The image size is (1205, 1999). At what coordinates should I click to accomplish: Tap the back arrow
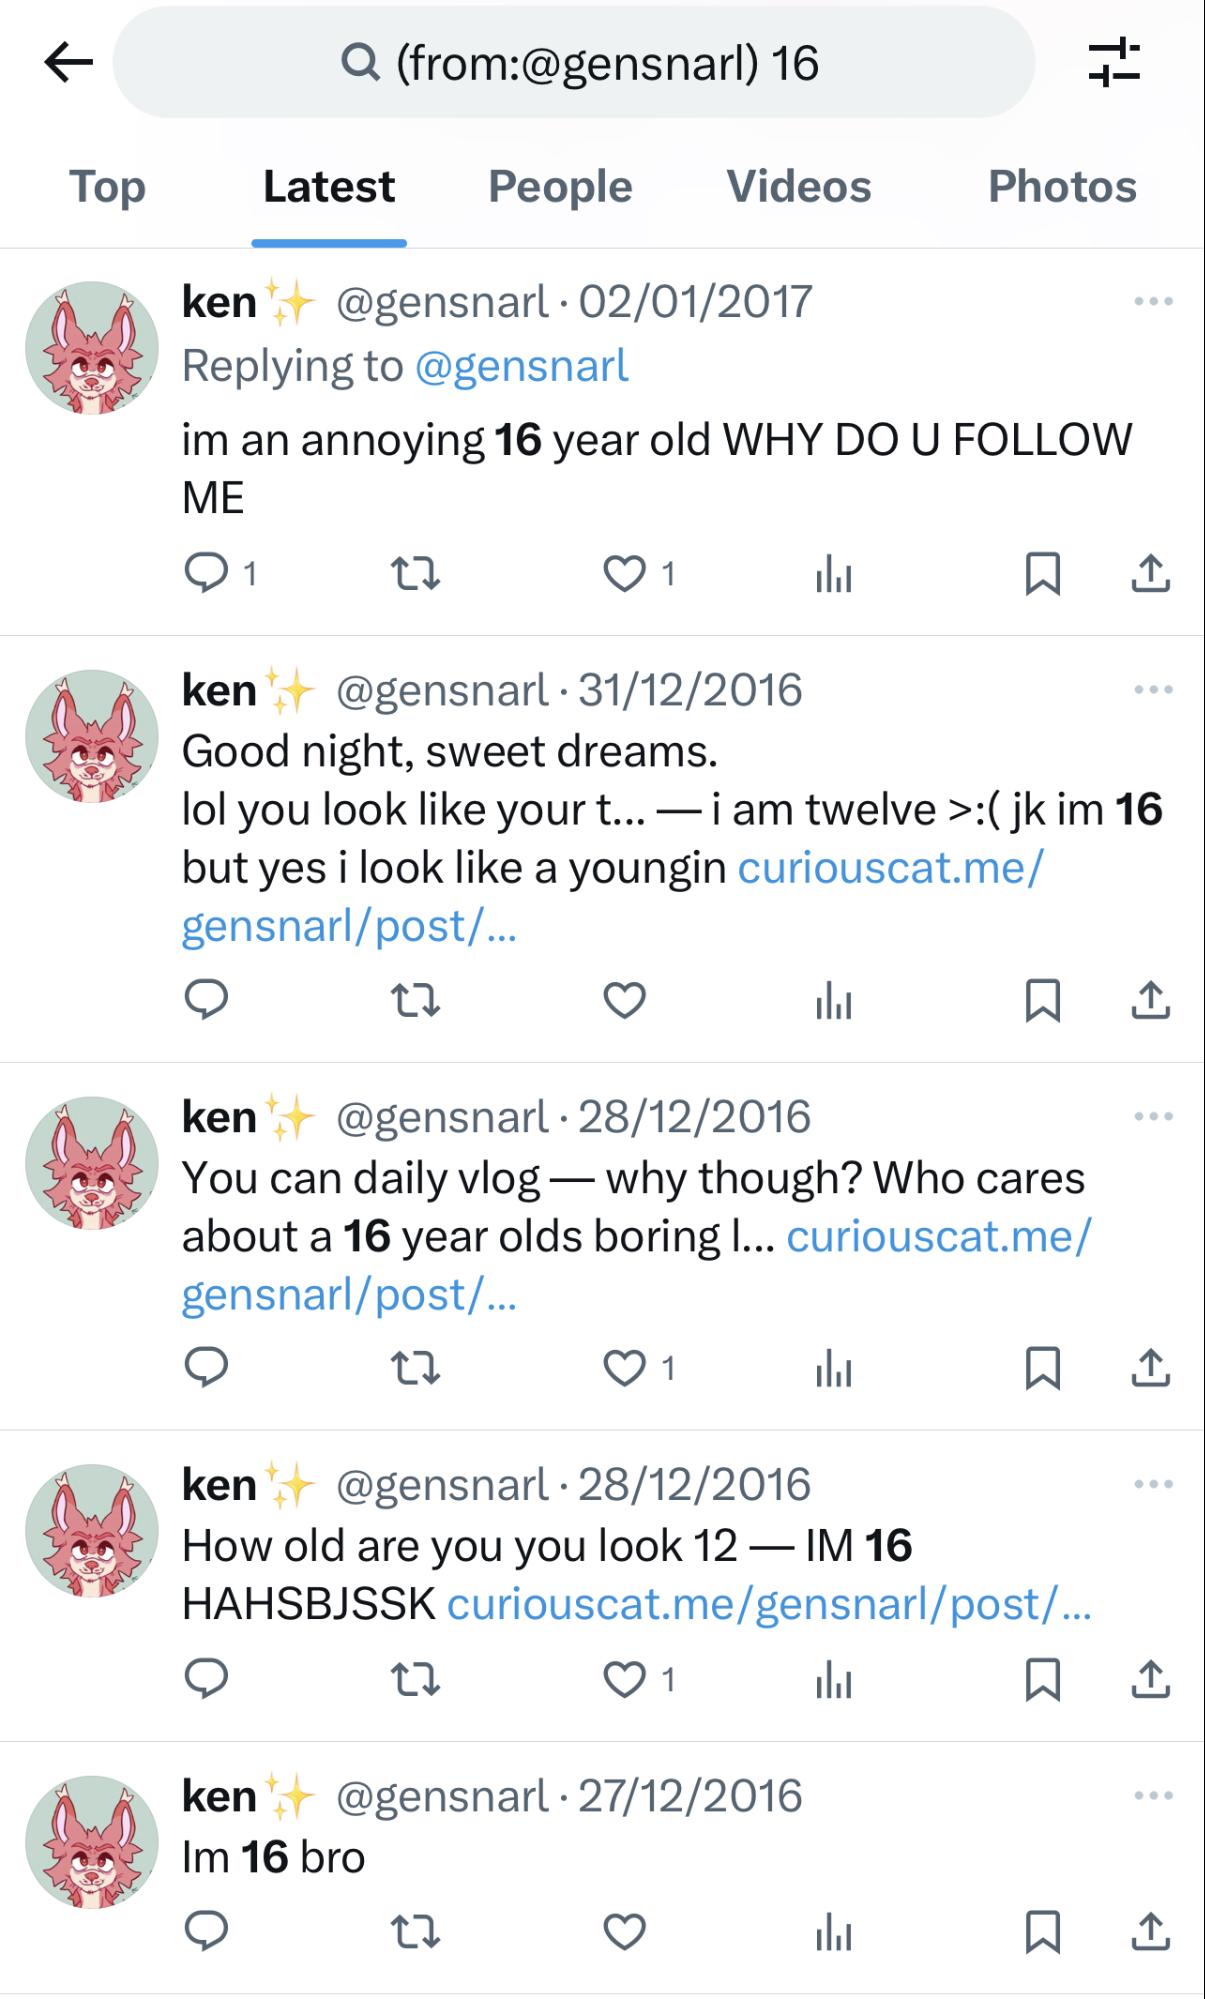[68, 63]
